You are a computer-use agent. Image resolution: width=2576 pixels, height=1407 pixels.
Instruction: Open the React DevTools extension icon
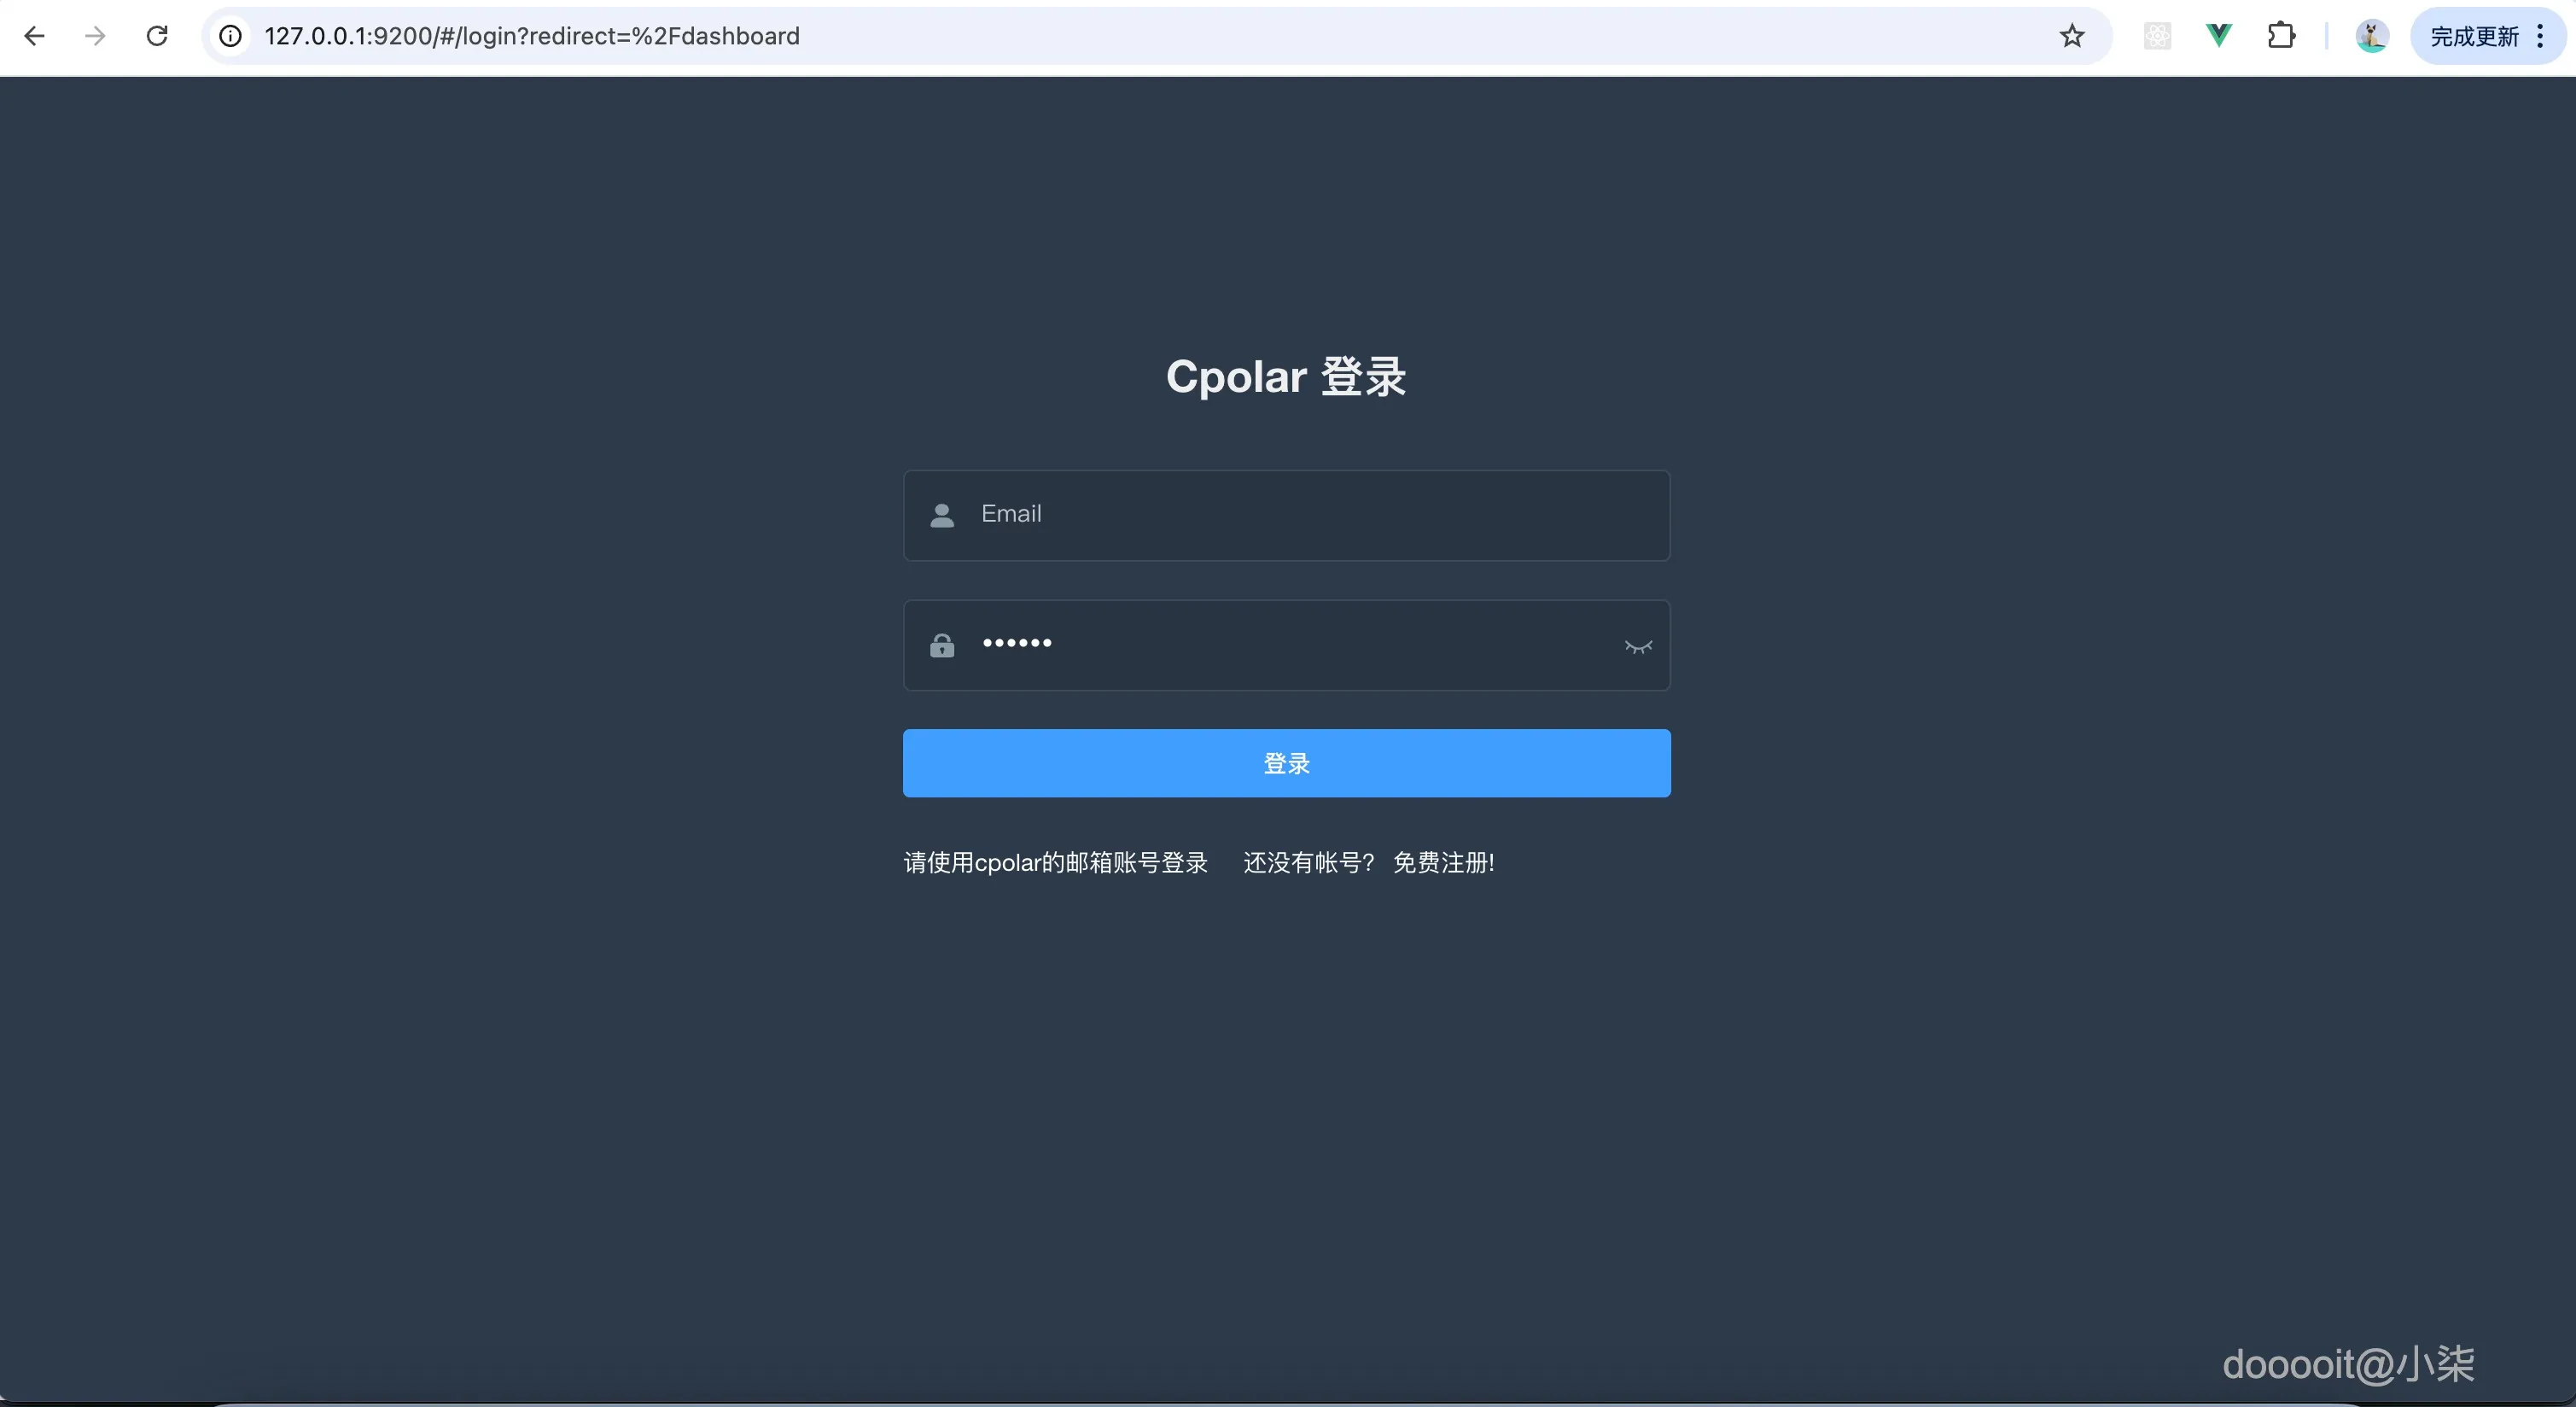2158,36
